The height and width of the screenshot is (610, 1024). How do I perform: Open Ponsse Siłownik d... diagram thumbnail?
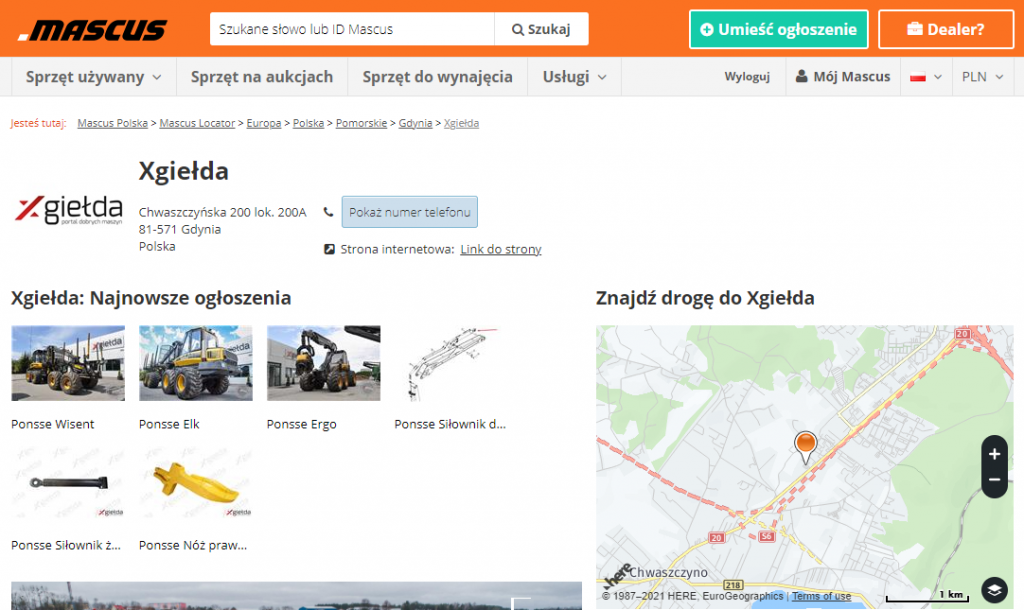[451, 363]
